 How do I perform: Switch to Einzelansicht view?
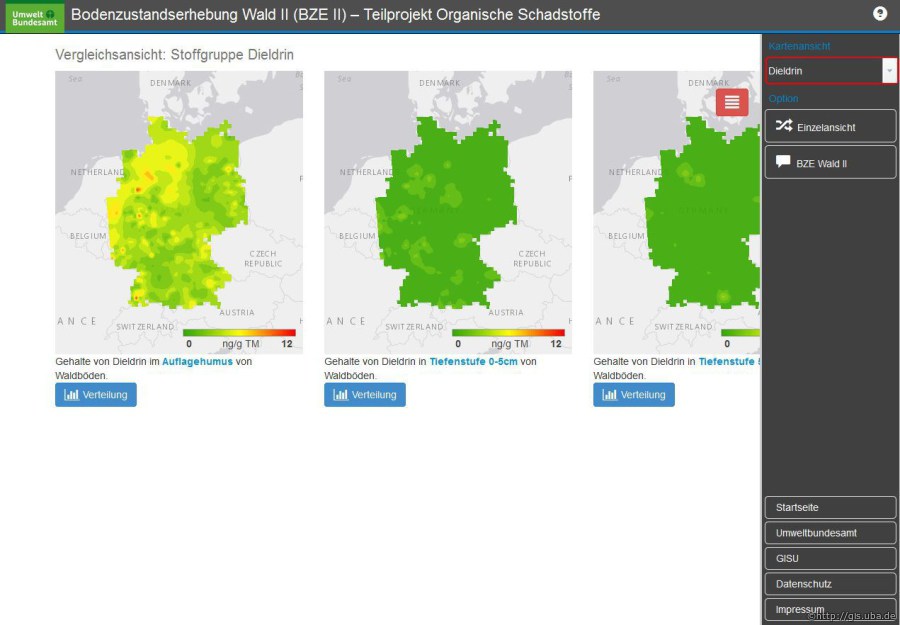[x=830, y=127]
